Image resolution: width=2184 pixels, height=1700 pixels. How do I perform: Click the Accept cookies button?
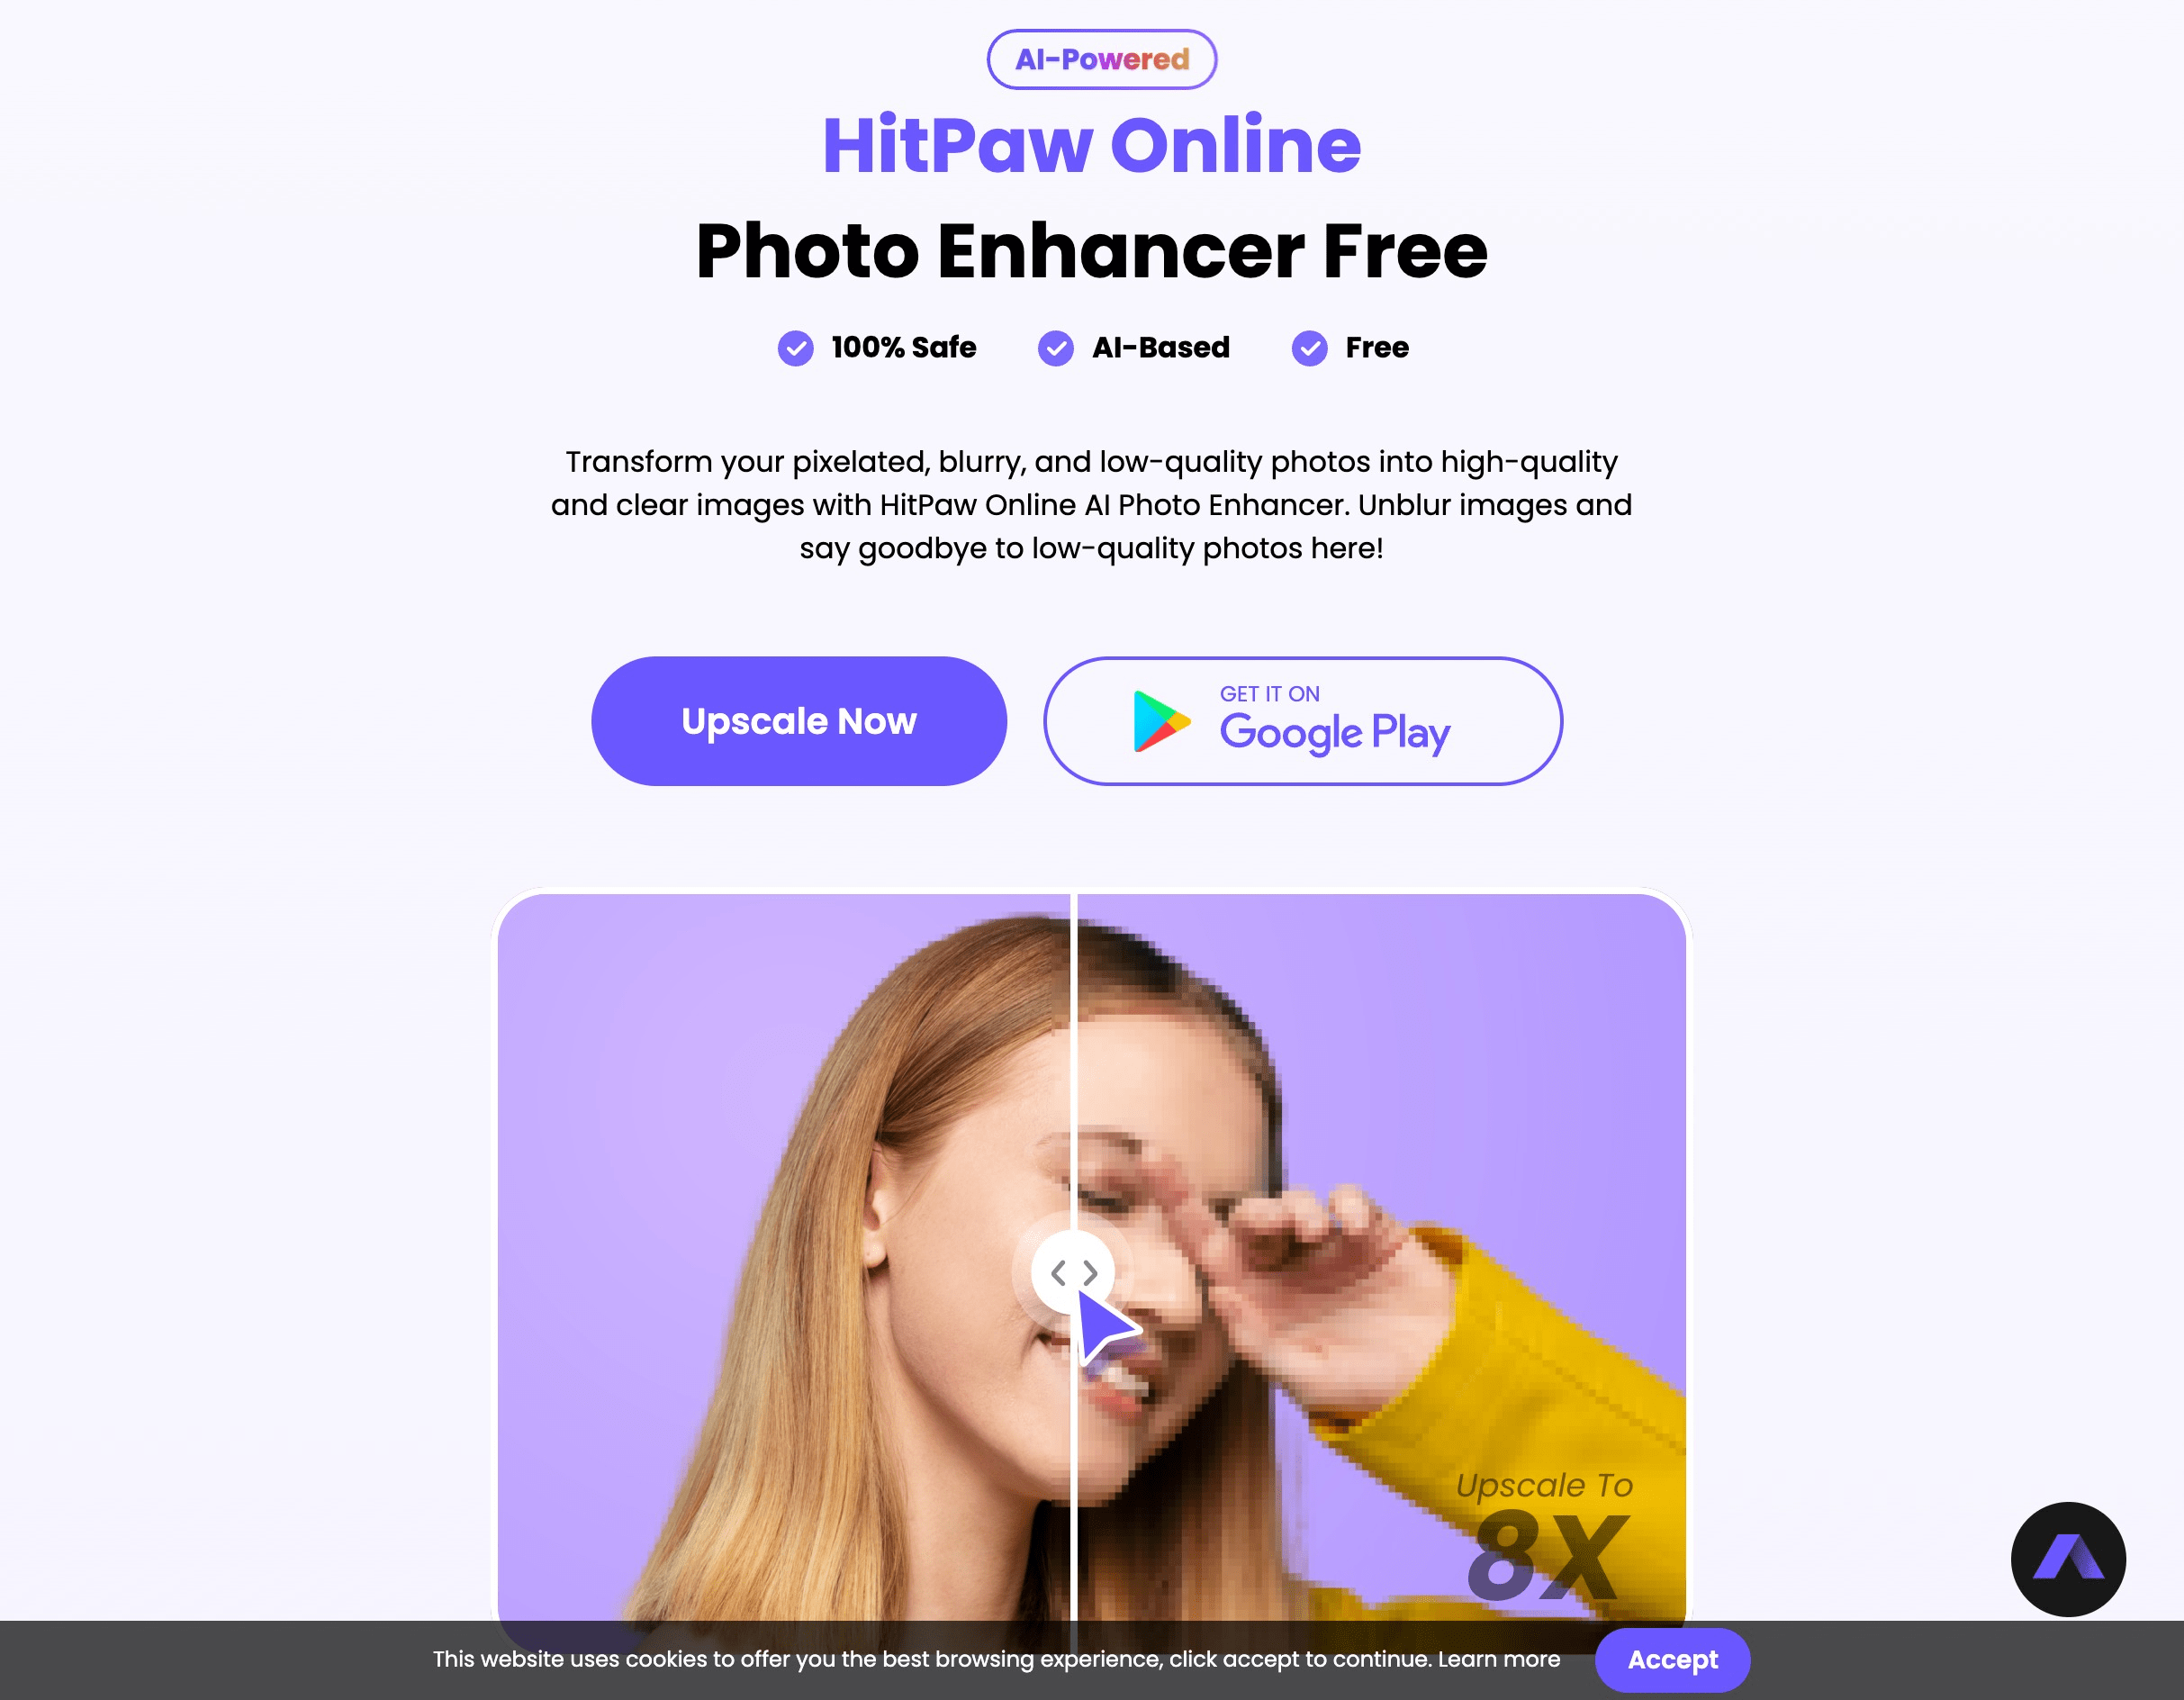(x=1672, y=1659)
